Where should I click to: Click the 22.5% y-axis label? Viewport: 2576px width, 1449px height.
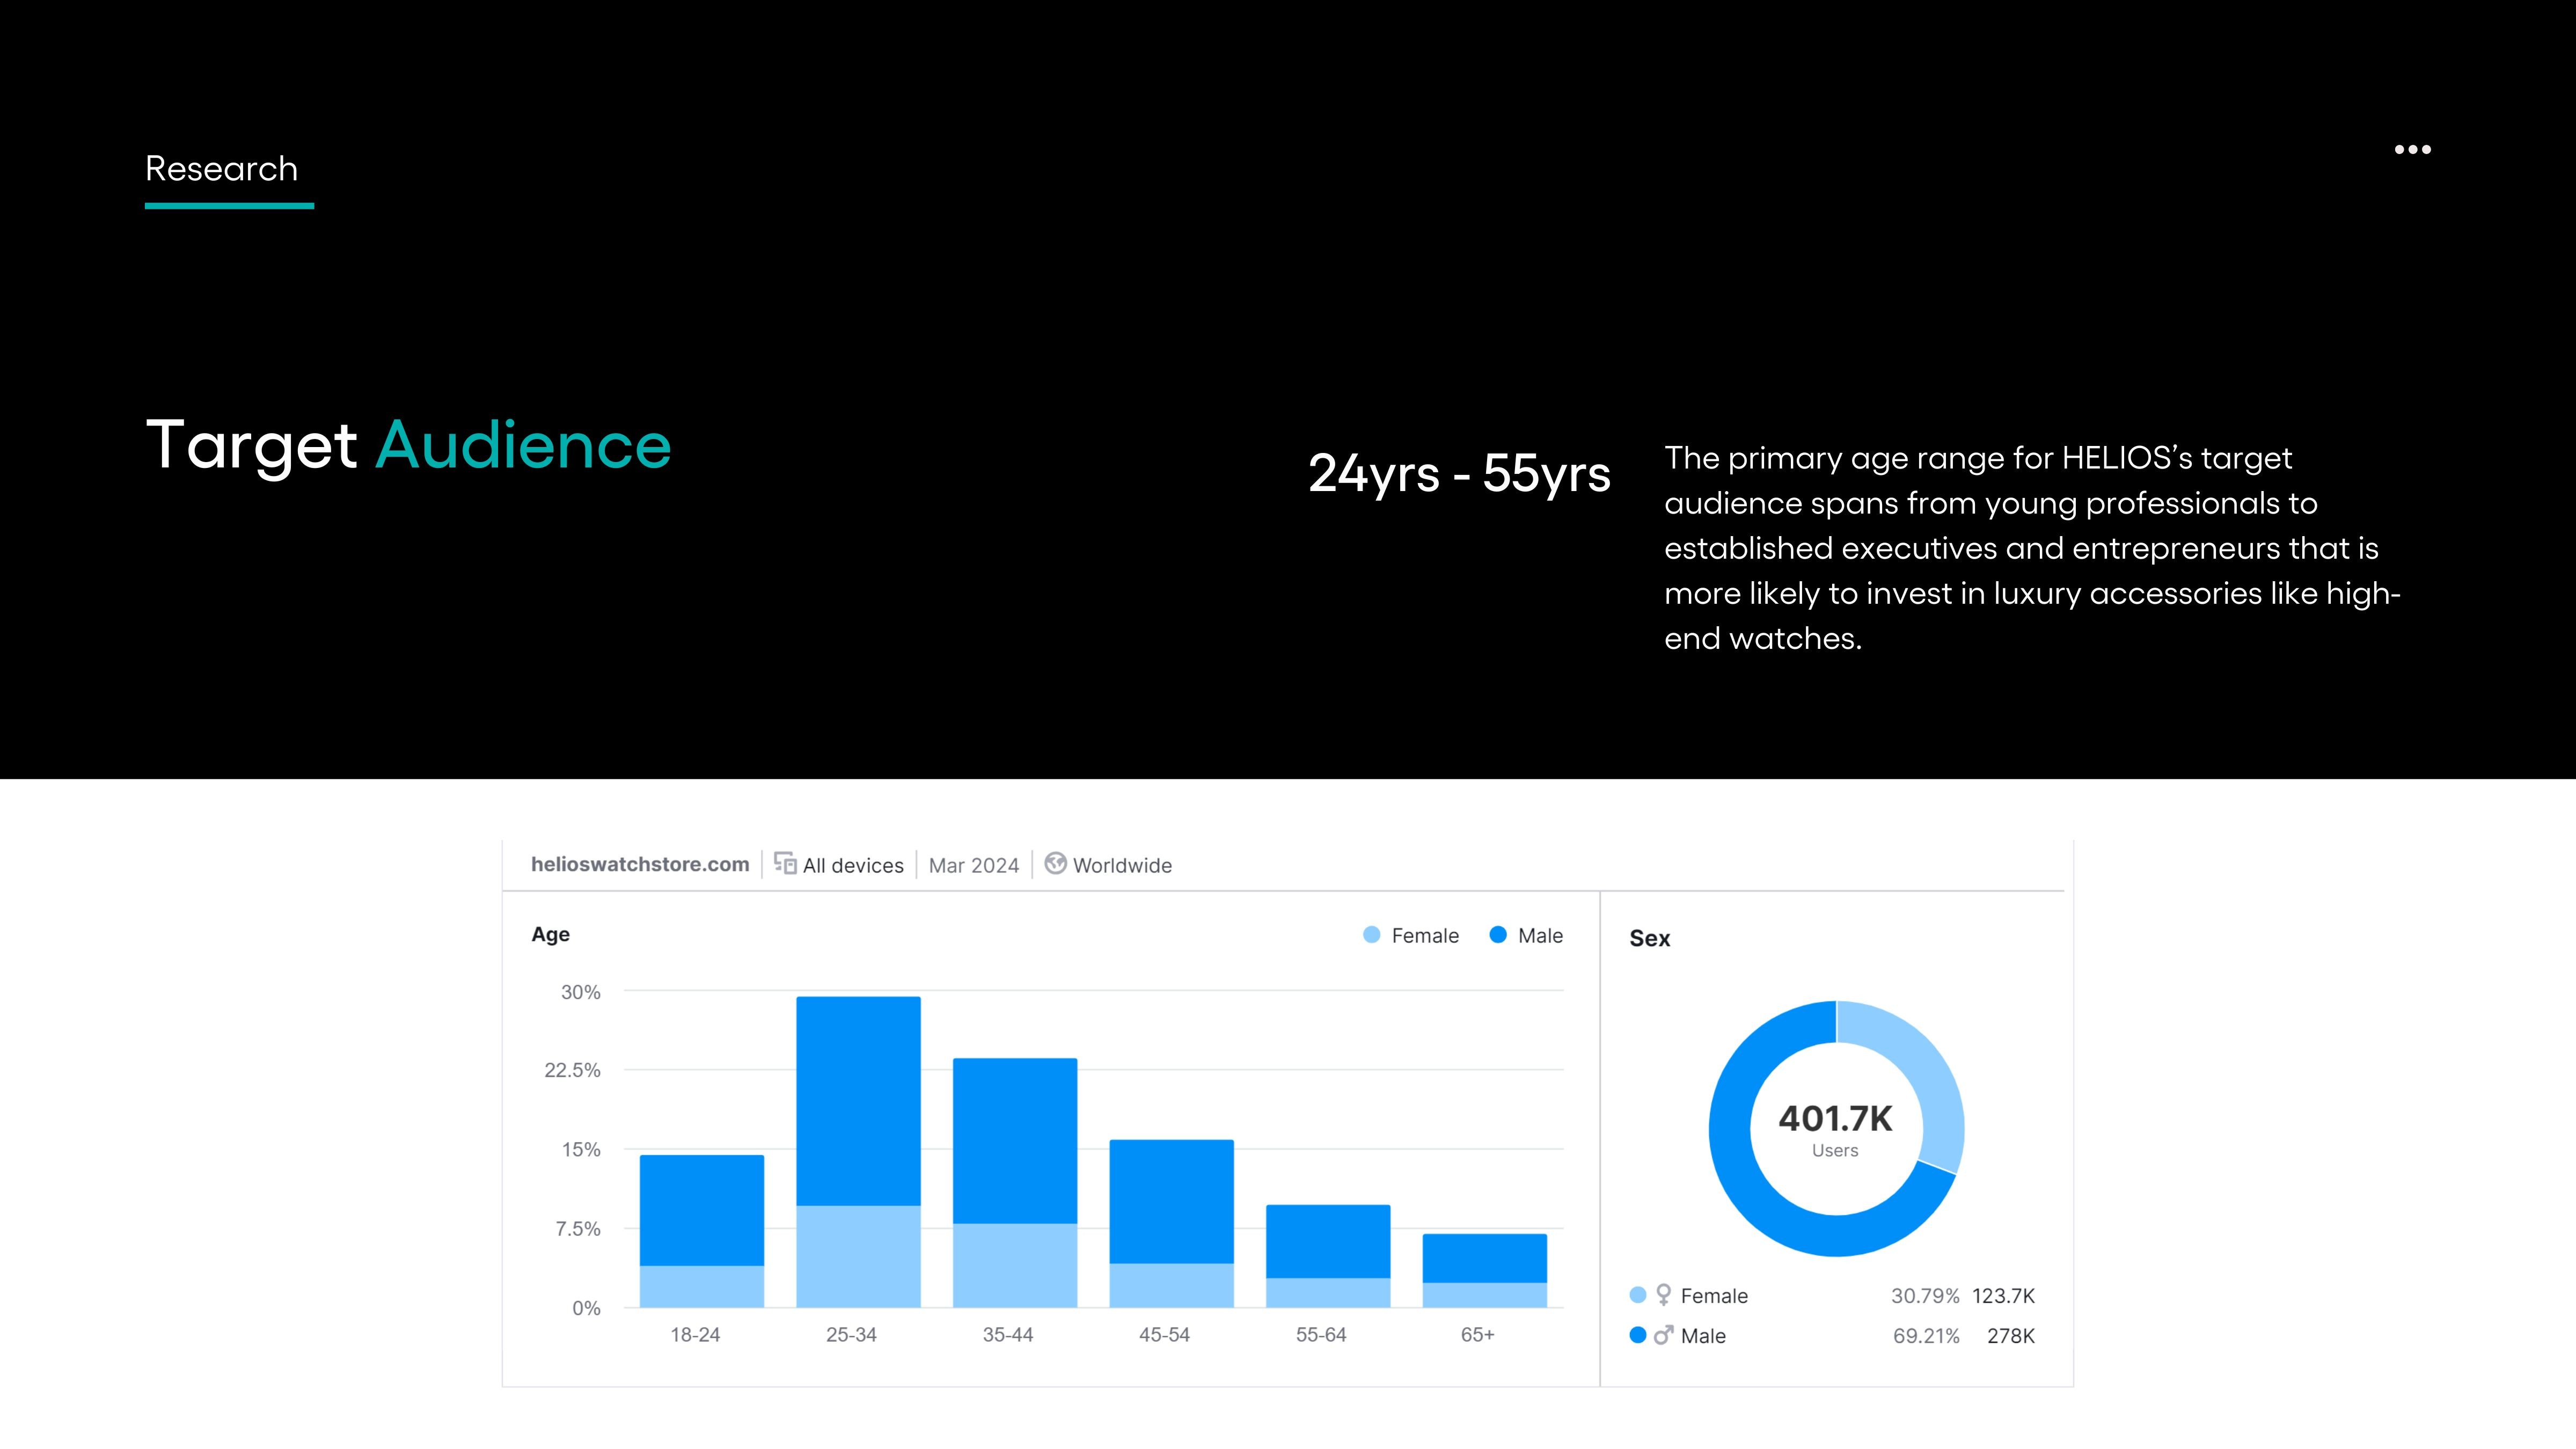572,1070
